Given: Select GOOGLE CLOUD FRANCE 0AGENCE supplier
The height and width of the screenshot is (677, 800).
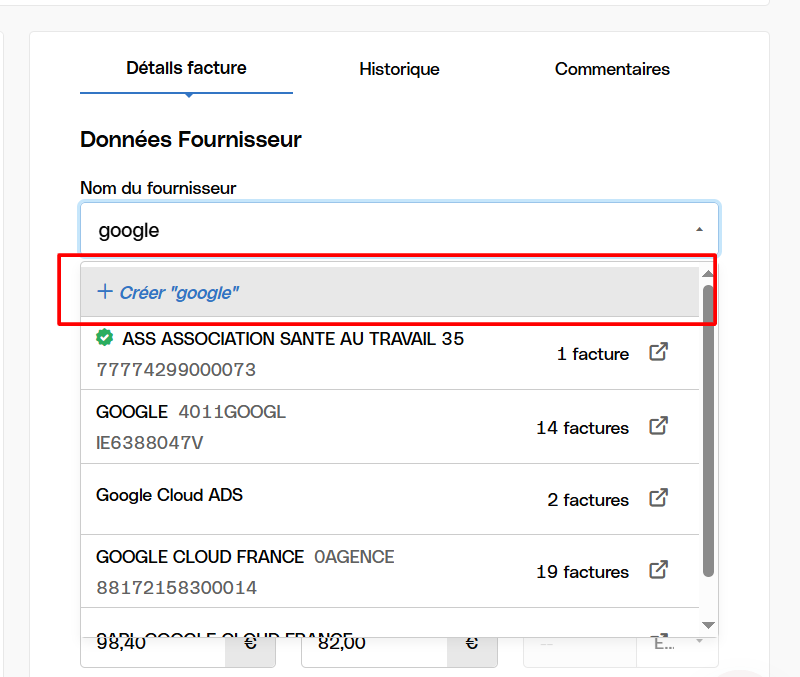Looking at the screenshot, I should pyautogui.click(x=390, y=571).
